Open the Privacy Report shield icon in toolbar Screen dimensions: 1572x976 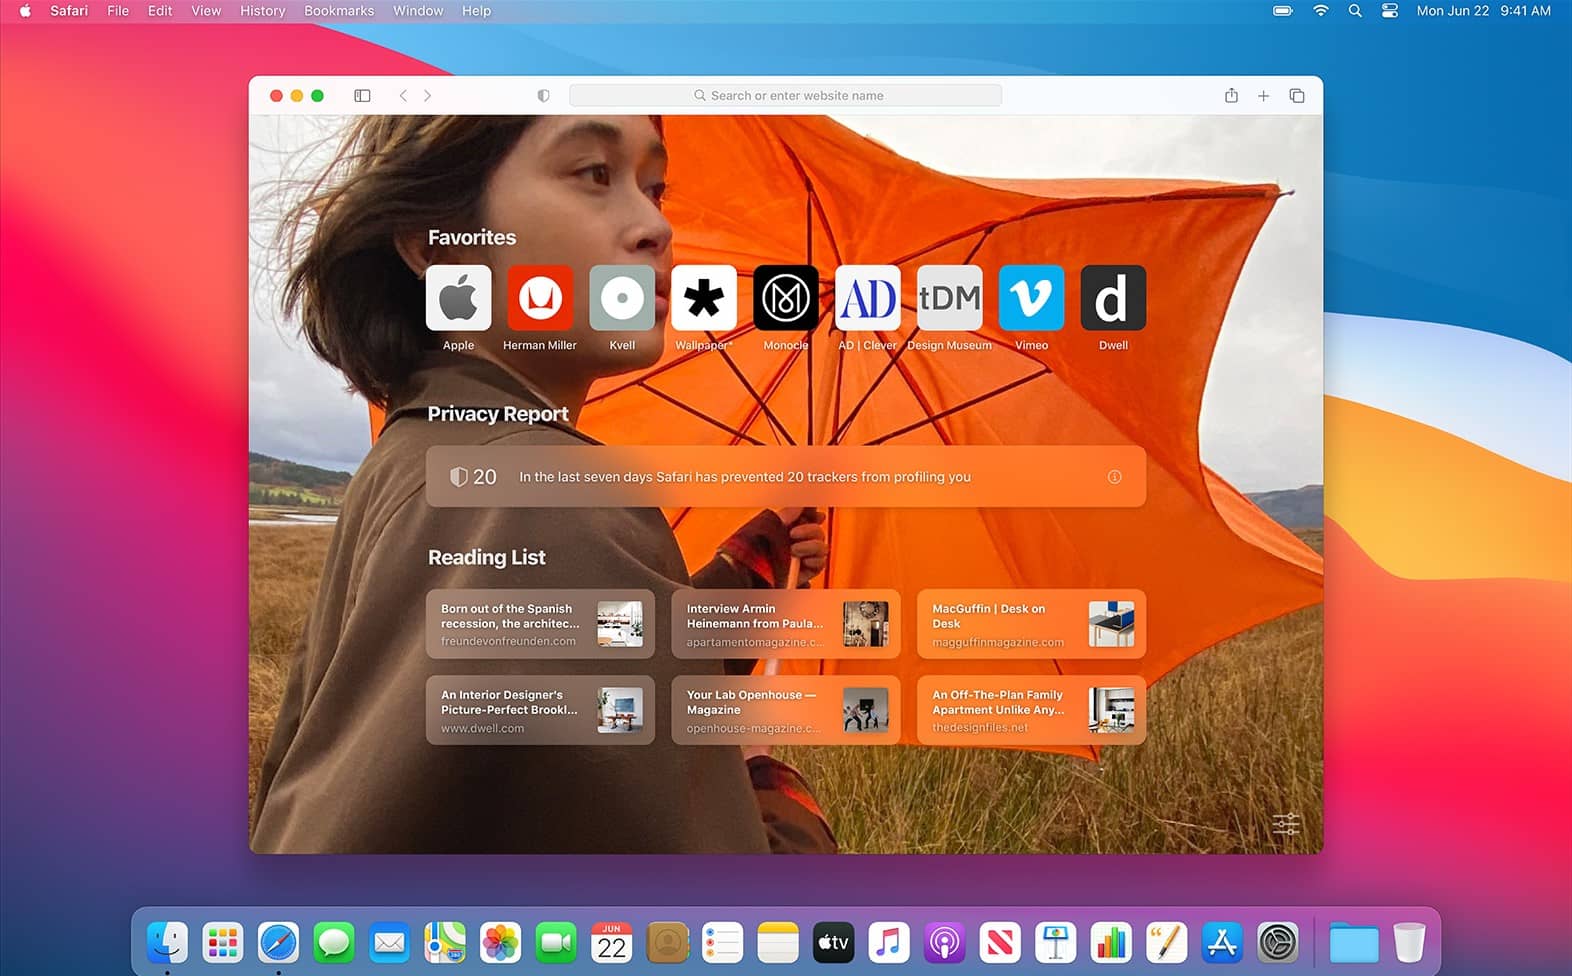point(543,96)
